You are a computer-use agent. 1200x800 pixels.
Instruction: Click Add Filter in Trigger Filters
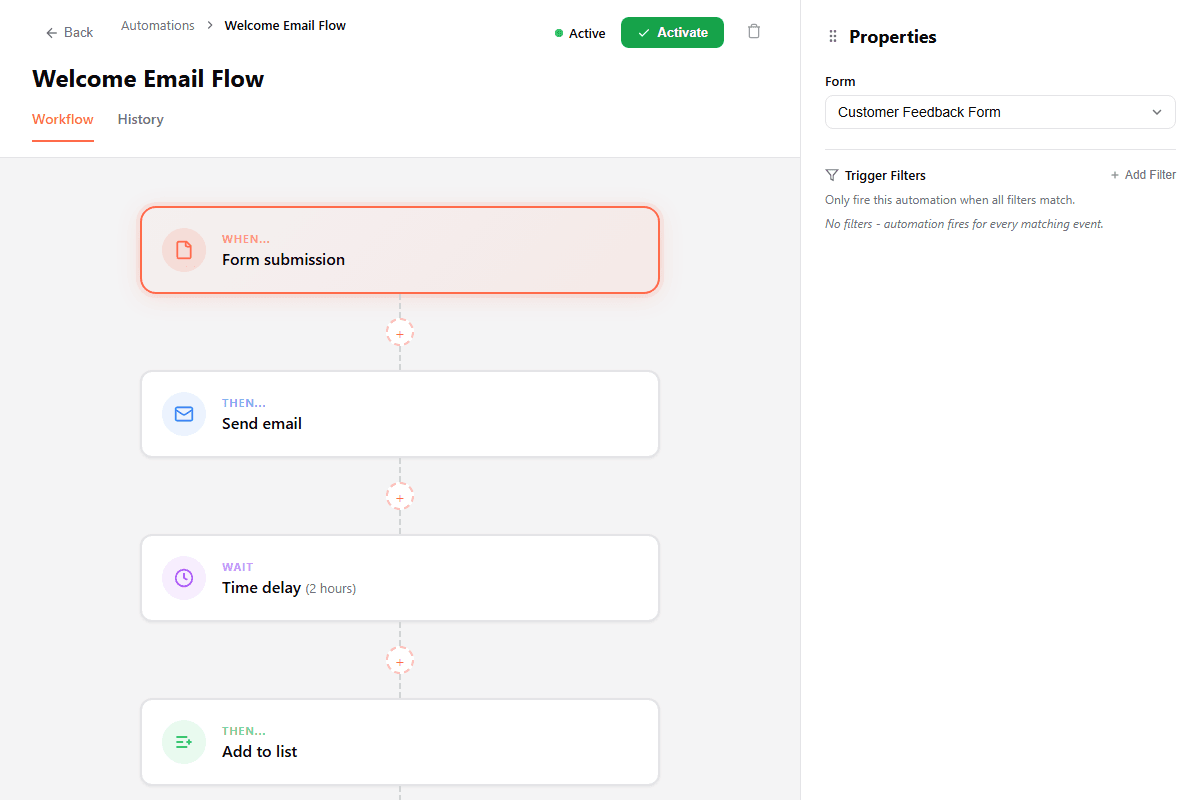coord(1143,174)
